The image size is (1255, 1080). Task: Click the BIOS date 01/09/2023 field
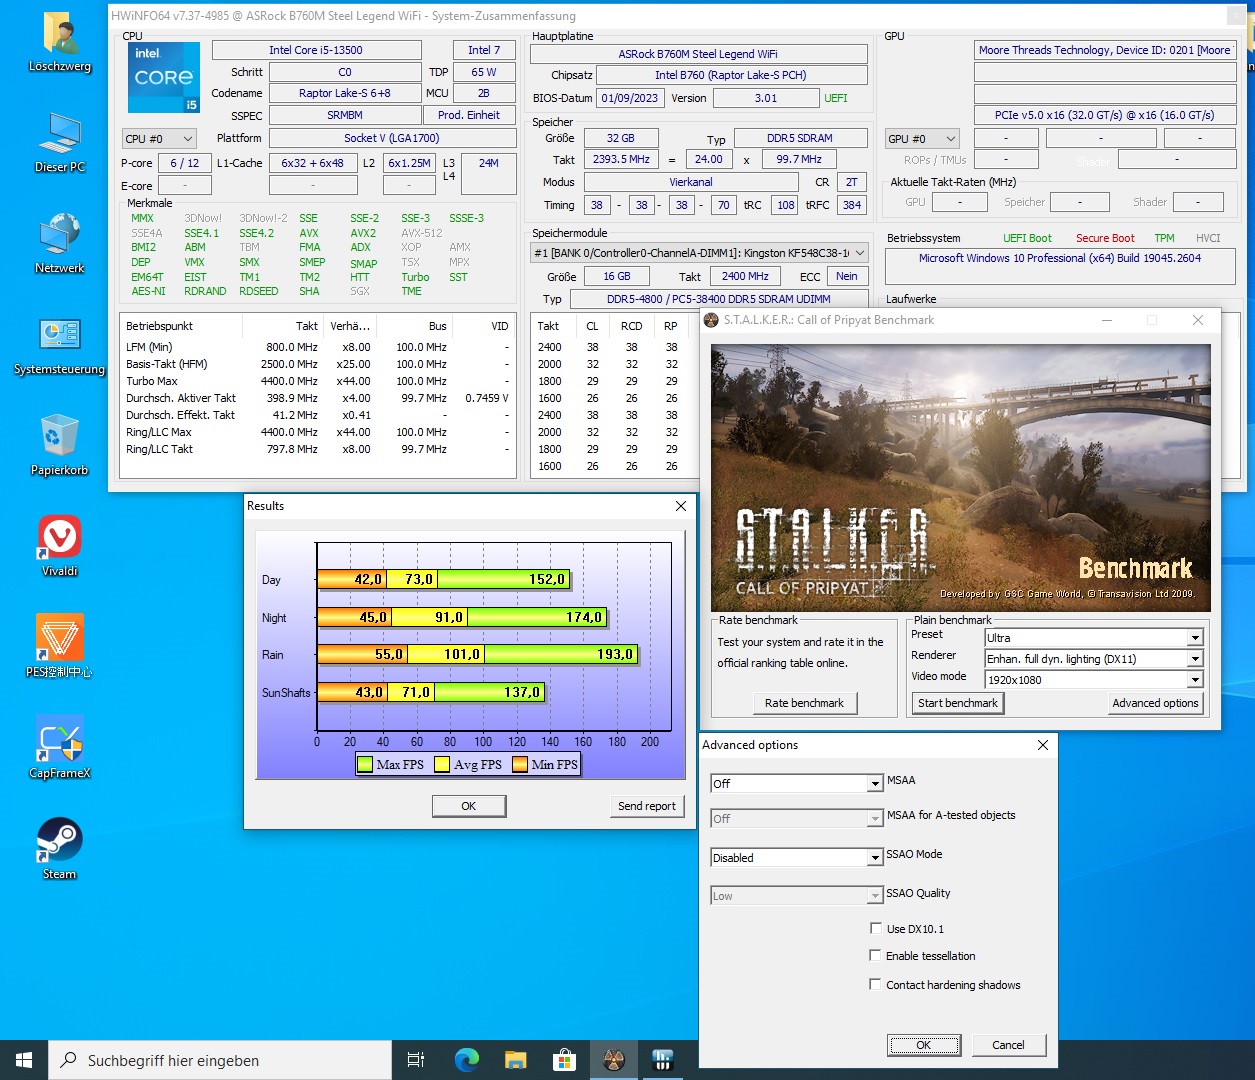(x=629, y=98)
